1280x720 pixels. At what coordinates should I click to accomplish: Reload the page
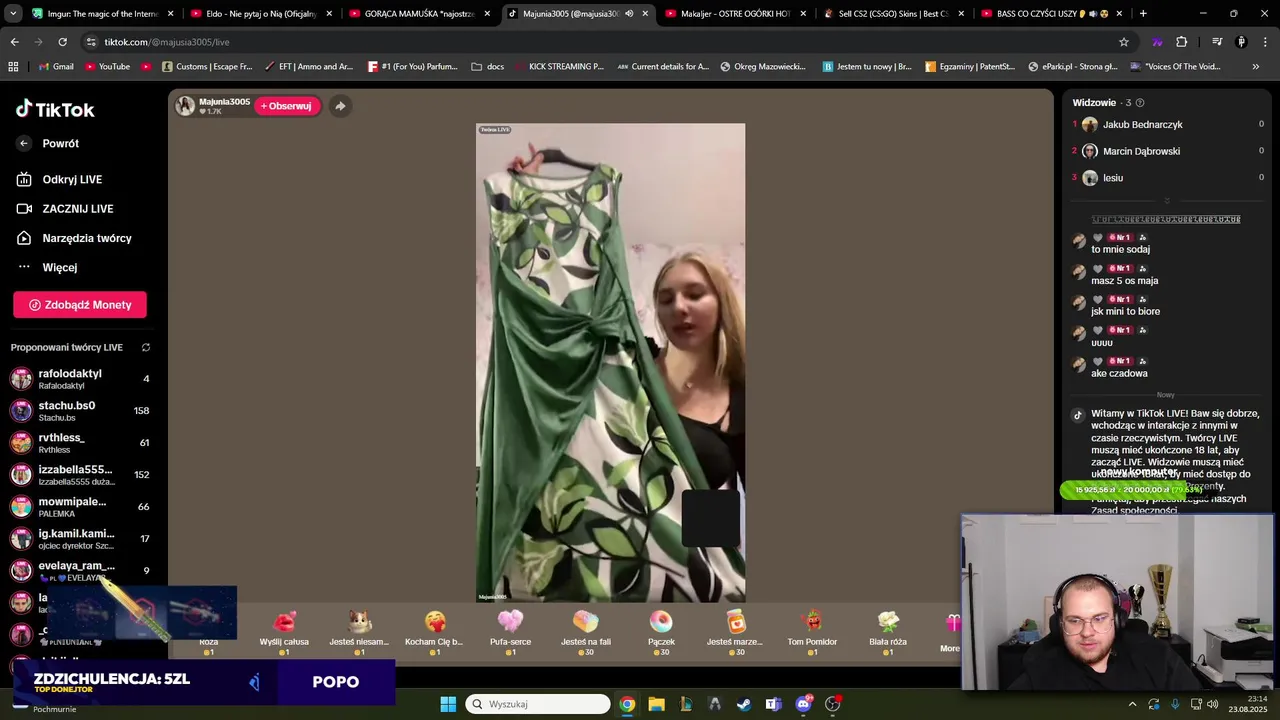click(x=62, y=42)
